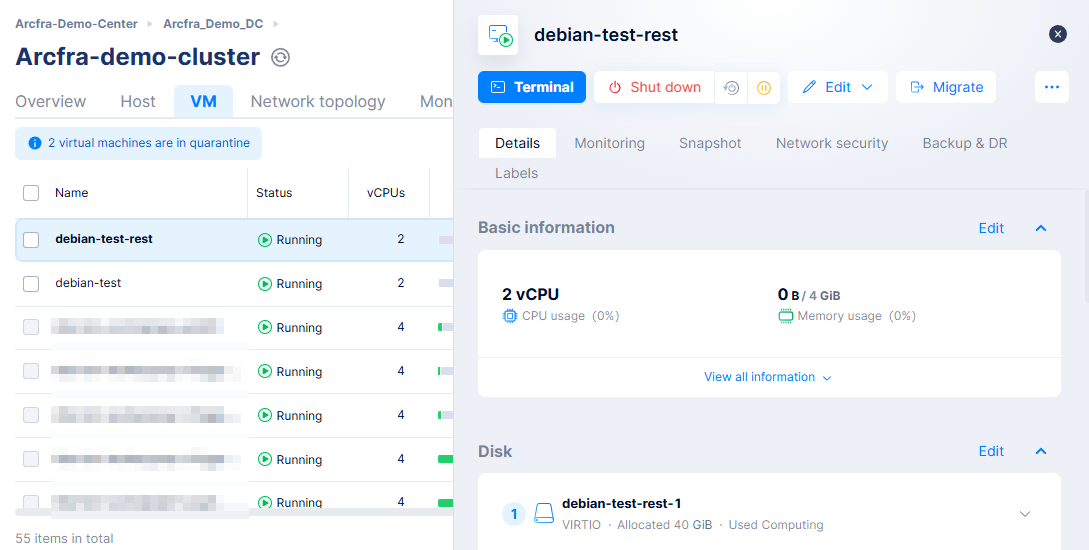Collapse the Basic information section
Viewport: 1089px width, 550px height.
click(1041, 228)
